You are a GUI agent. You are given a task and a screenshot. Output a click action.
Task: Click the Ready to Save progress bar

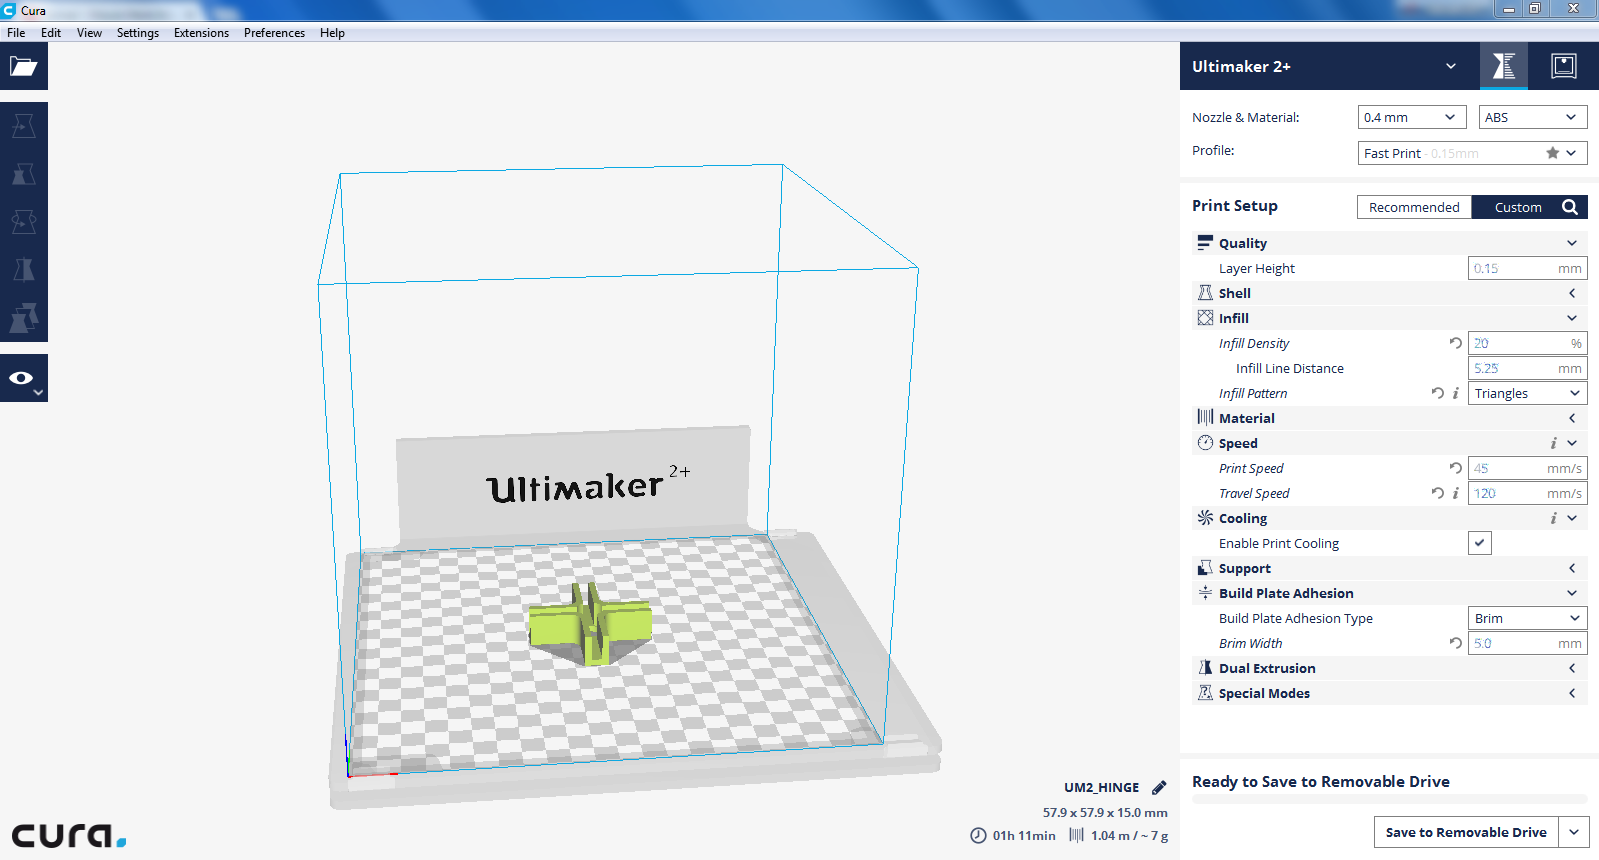coord(1390,799)
